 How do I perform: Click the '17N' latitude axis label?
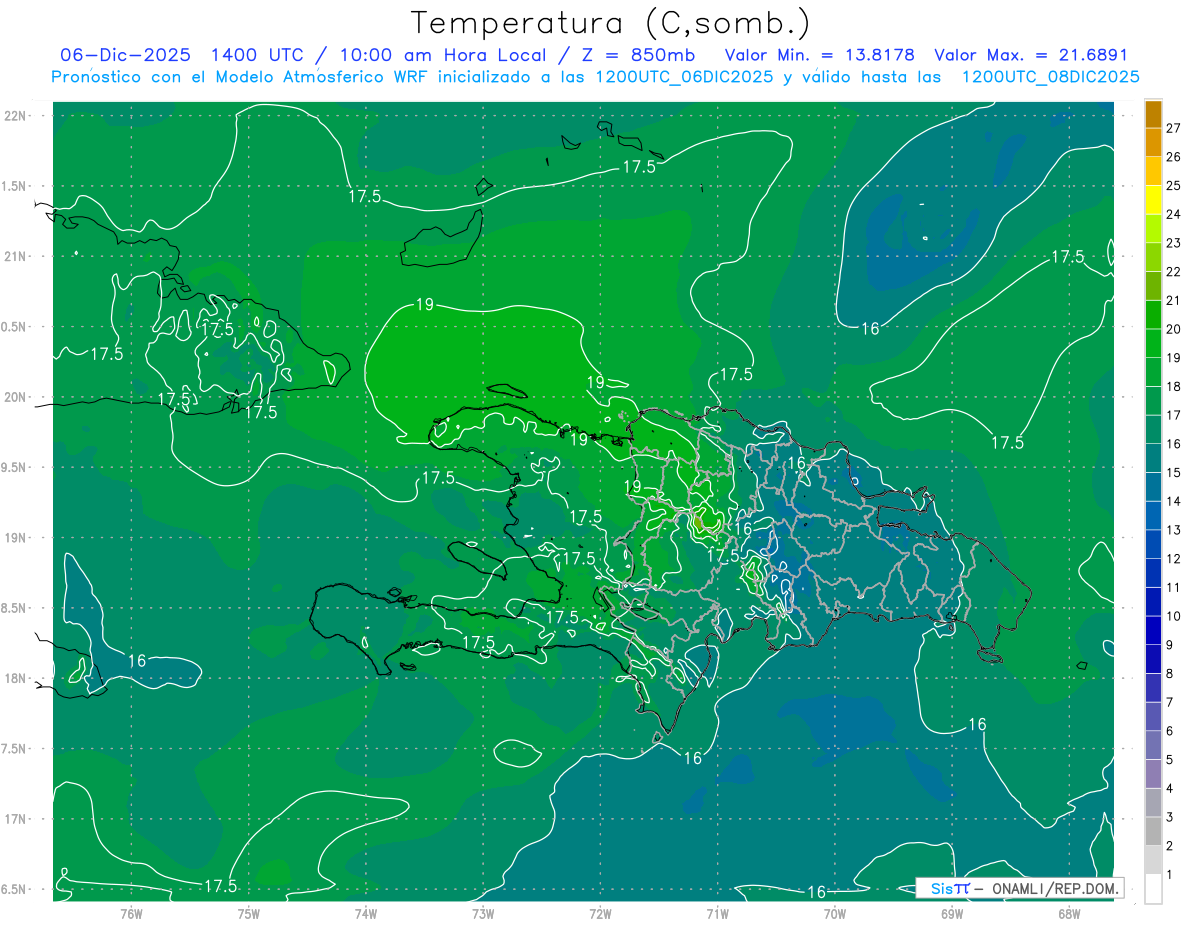click(15, 819)
